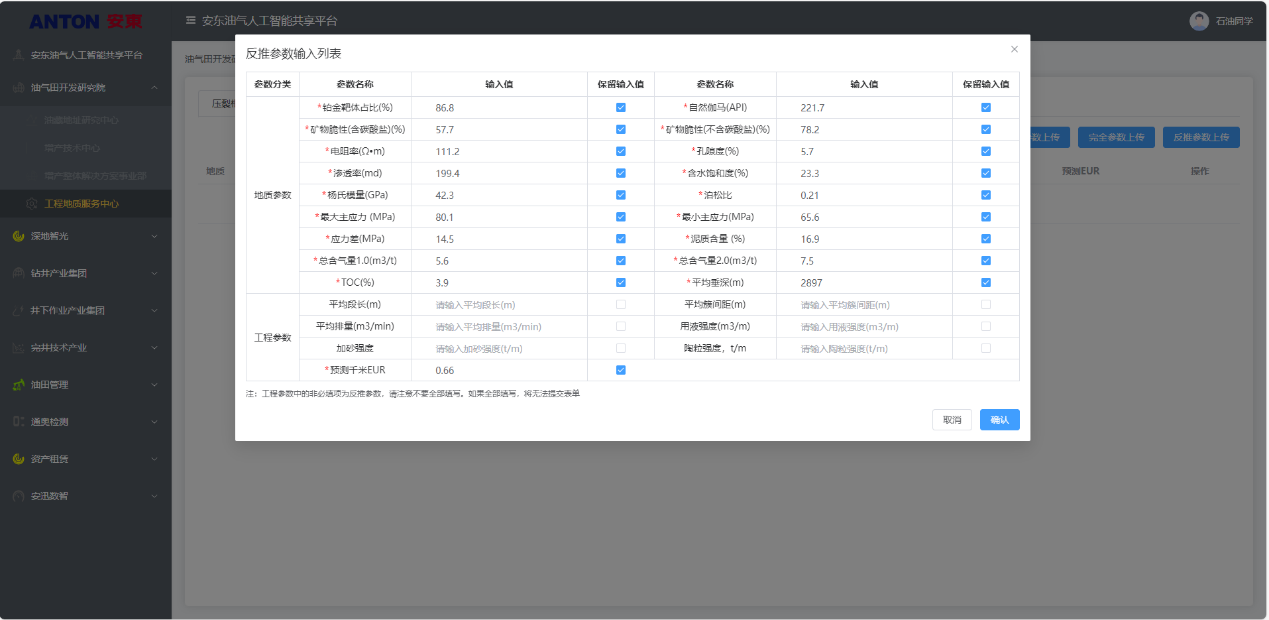The height and width of the screenshot is (620, 1269).
Task: Collapse the 油气田开发研究院 menu chevron
Action: pyautogui.click(x=154, y=88)
